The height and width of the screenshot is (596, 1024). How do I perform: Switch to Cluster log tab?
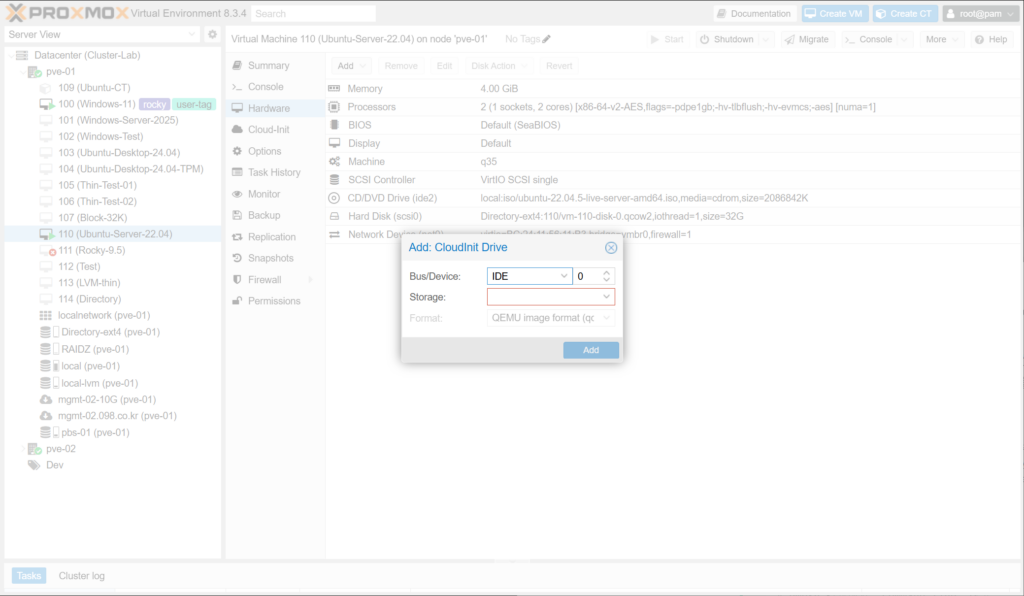pos(81,576)
